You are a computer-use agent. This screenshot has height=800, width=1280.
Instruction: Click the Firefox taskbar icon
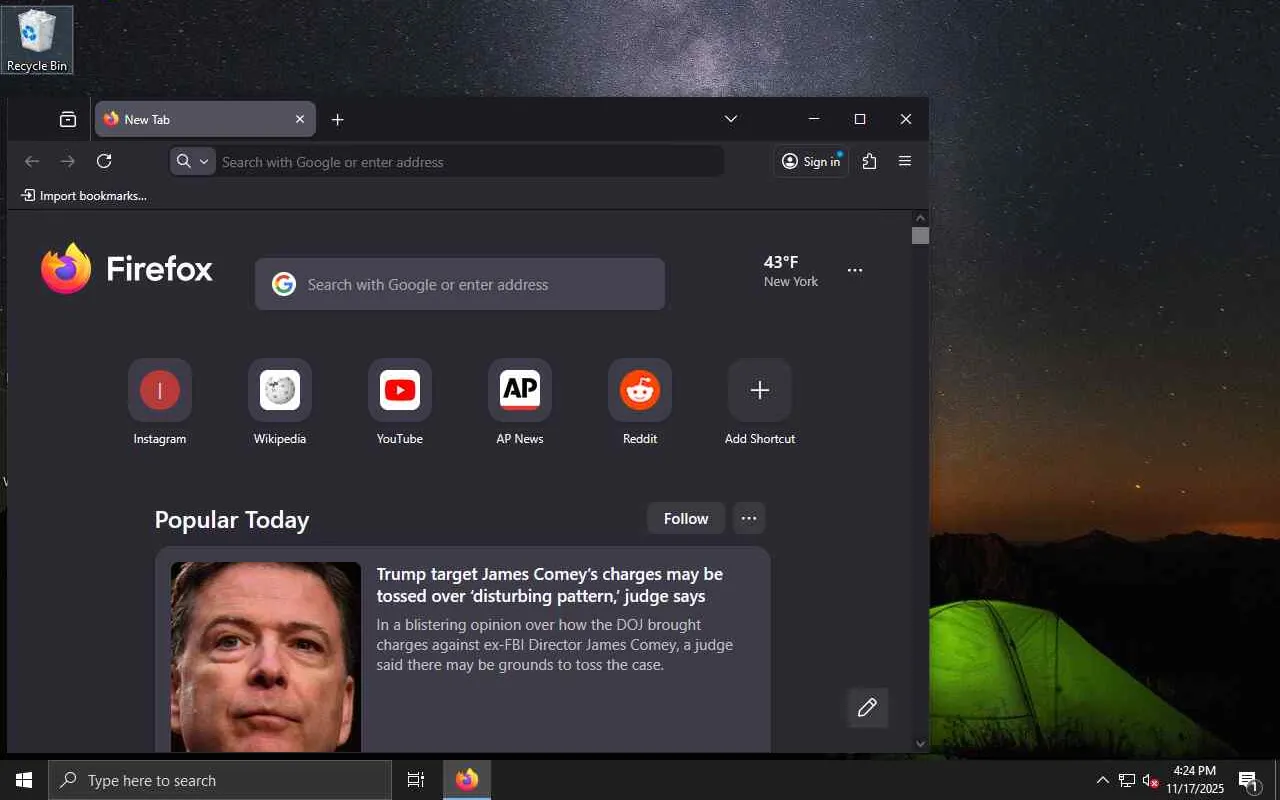point(467,780)
